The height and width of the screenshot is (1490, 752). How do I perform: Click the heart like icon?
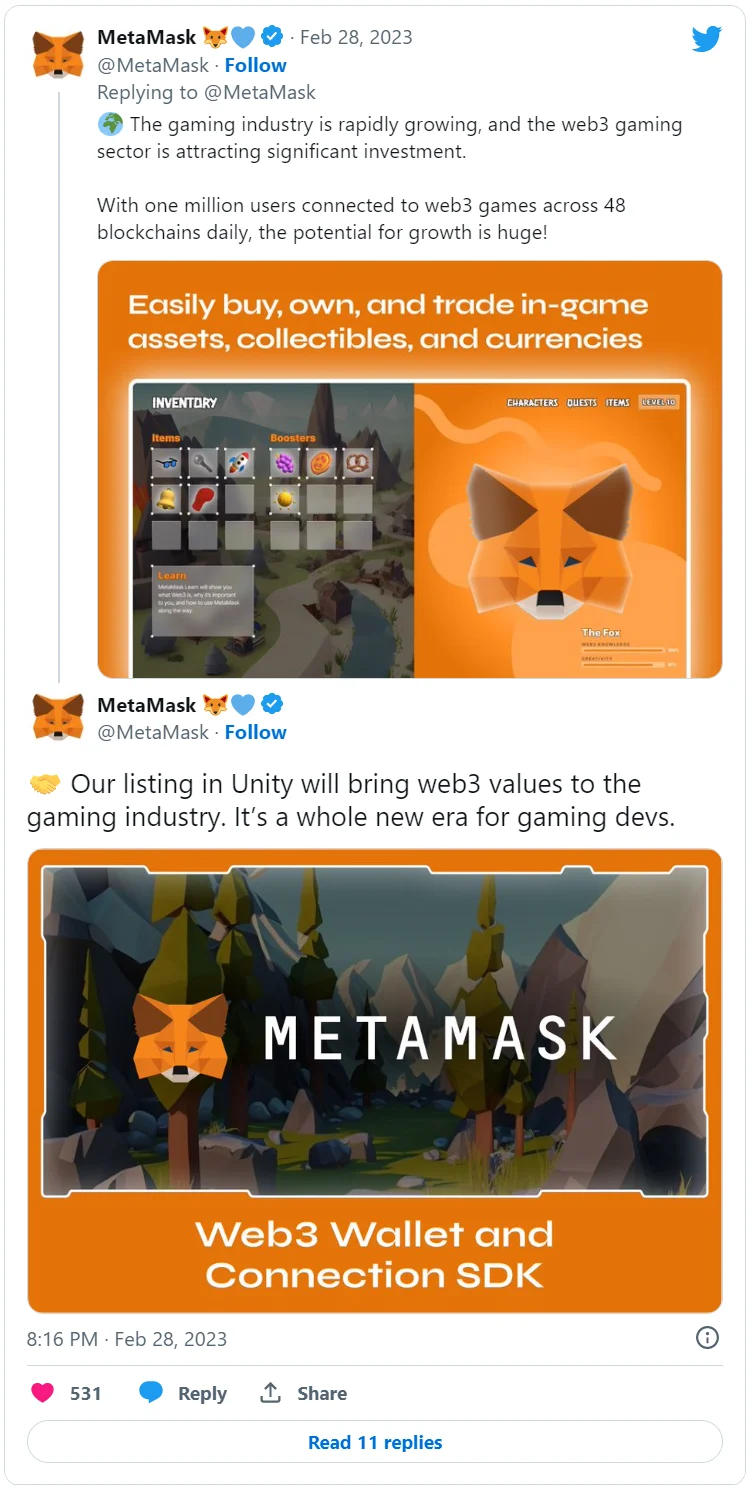click(42, 1393)
